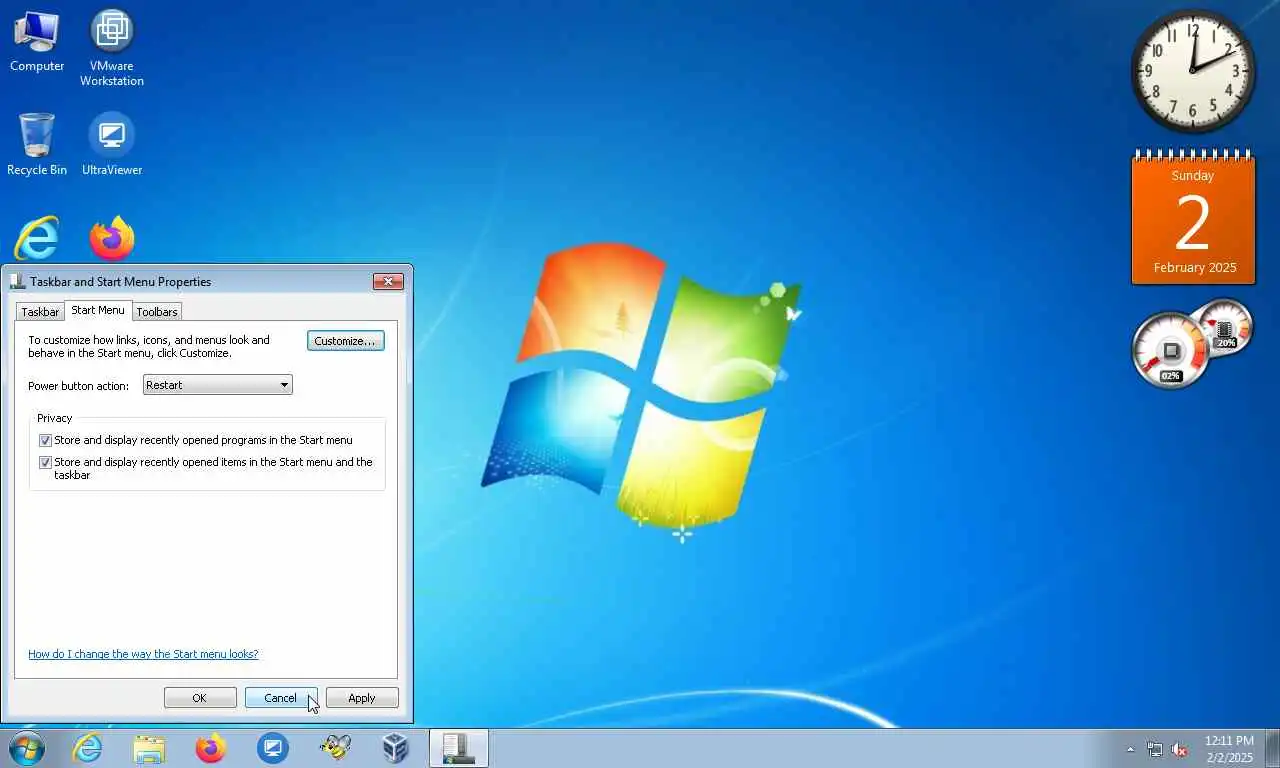
Task: Close the Taskbar and Start Menu Properties dialog
Action: point(388,281)
